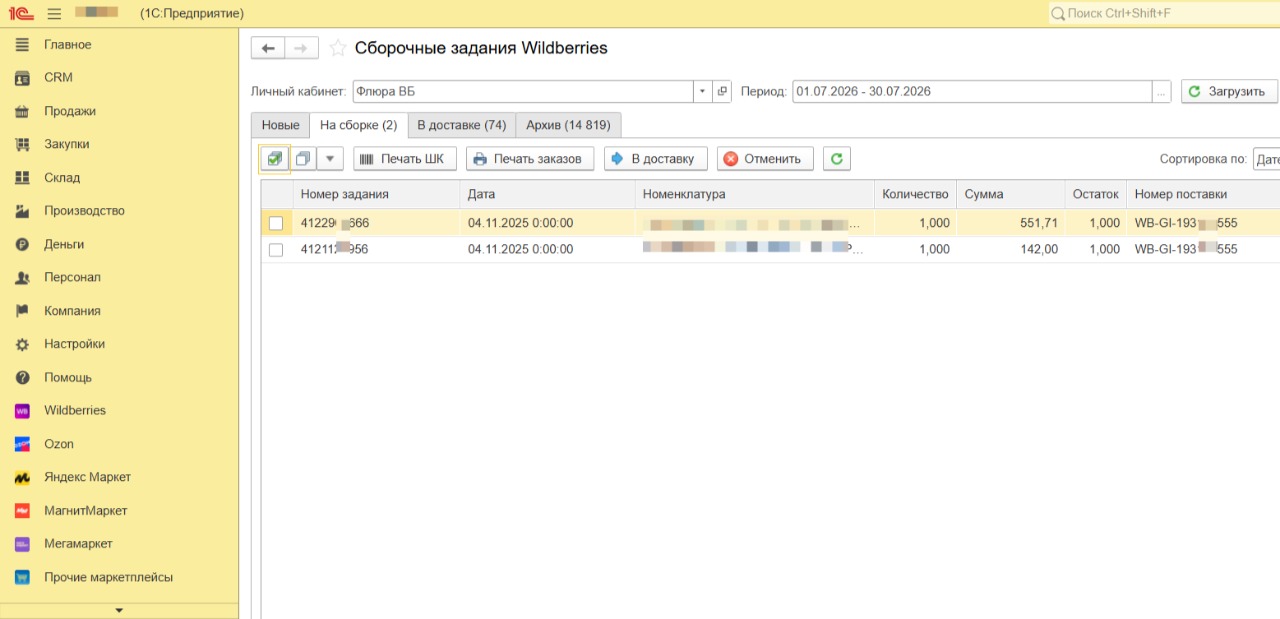Add this page to favorites with the star

338,48
